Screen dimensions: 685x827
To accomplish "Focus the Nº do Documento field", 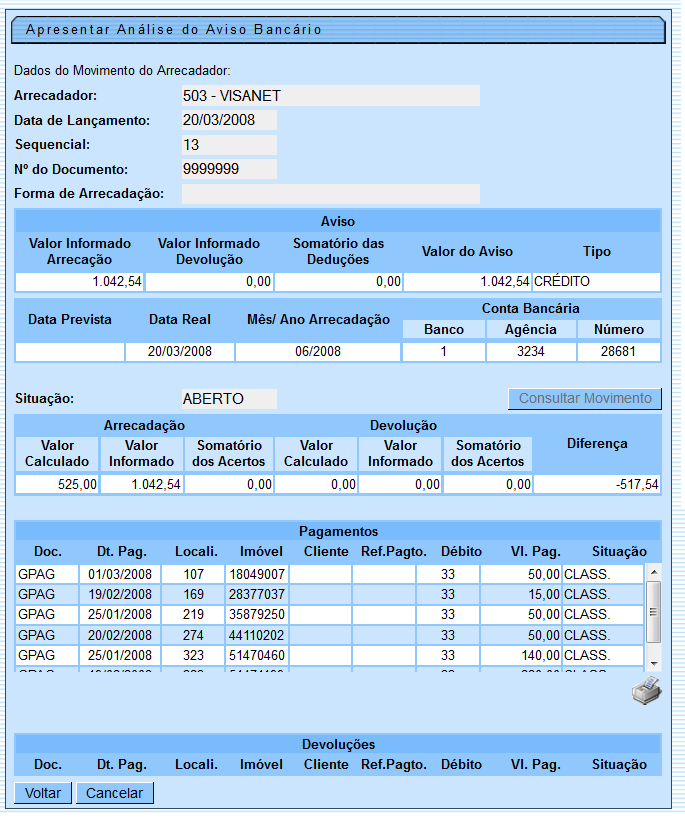I will point(229,169).
